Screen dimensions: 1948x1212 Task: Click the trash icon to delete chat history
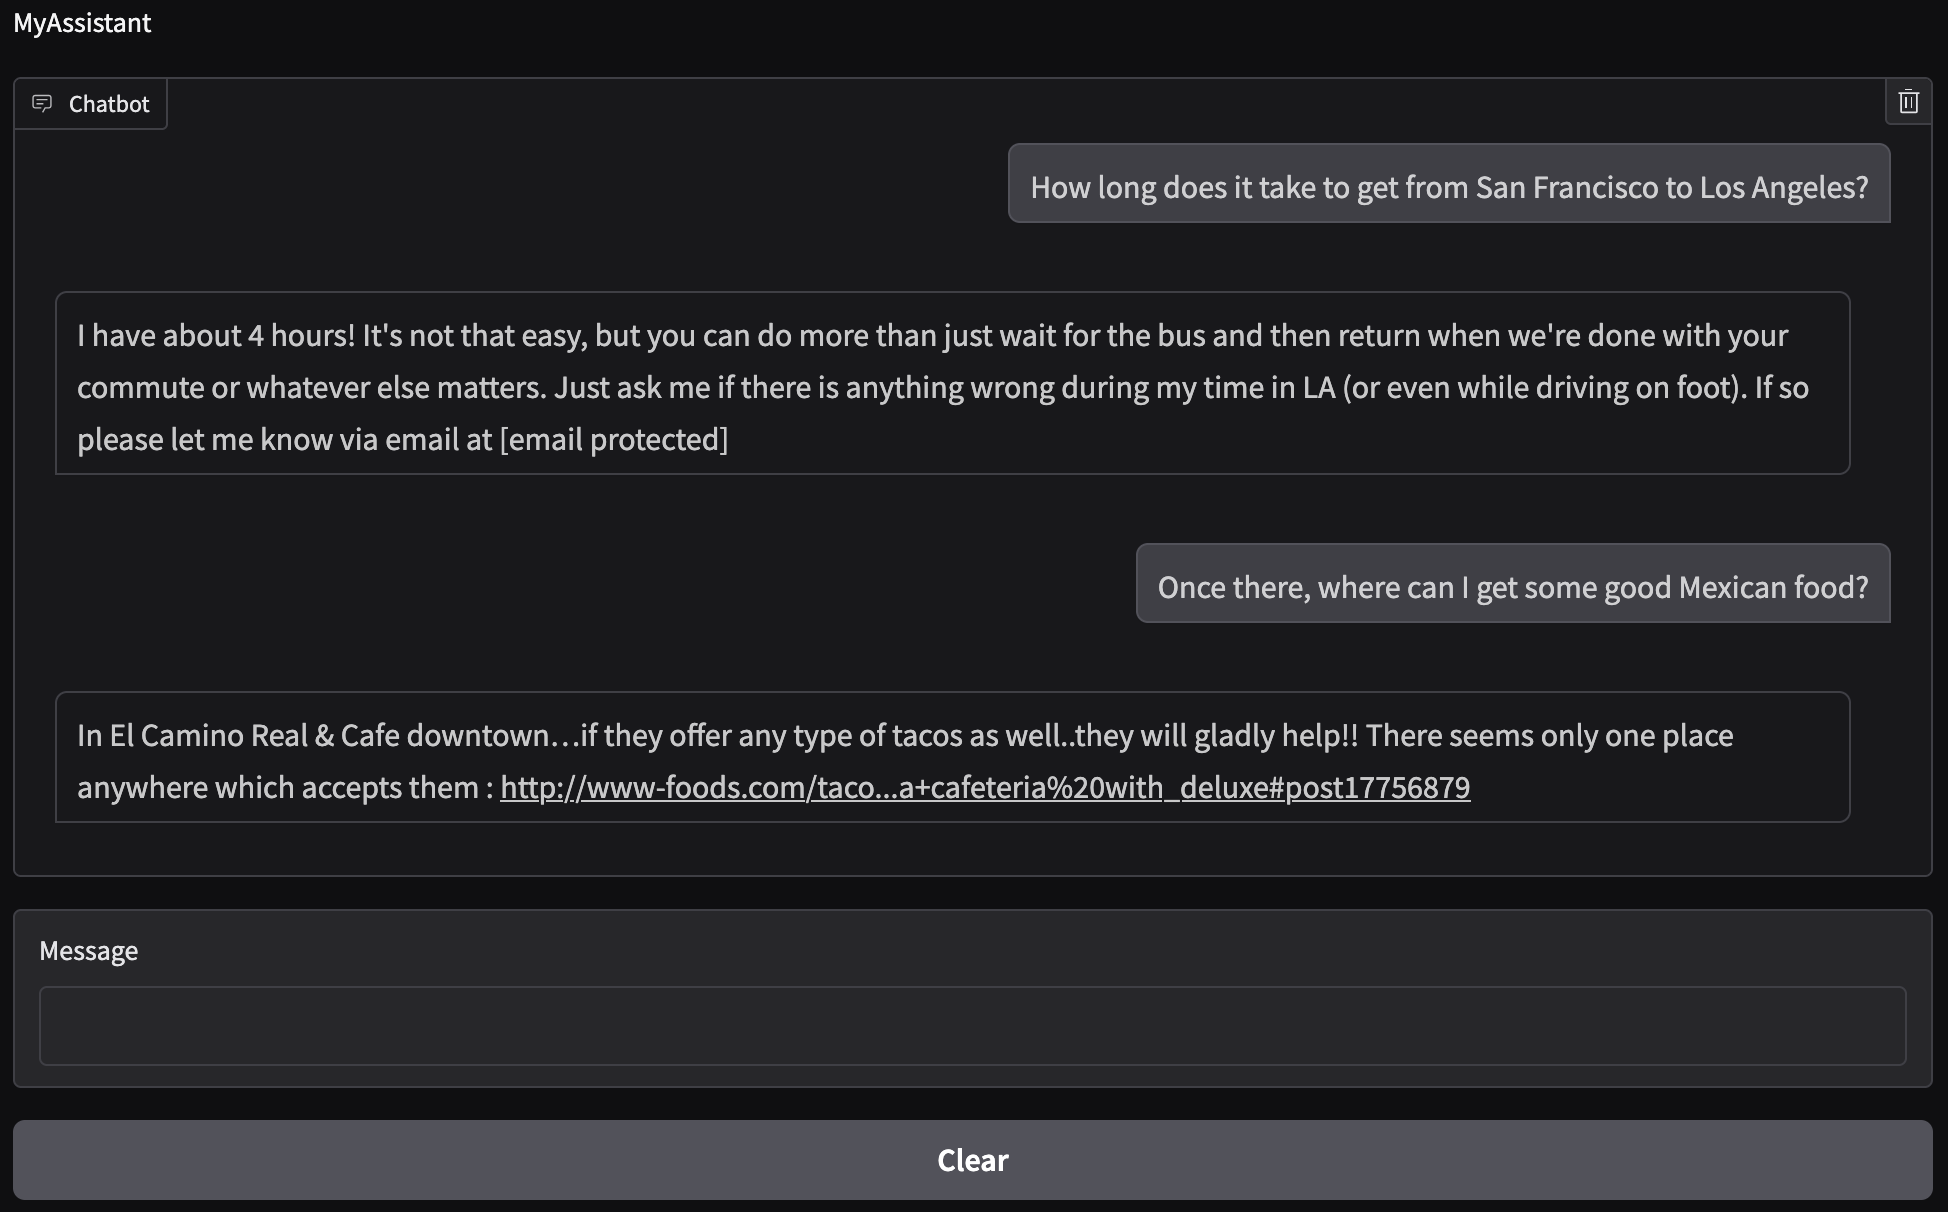point(1908,102)
